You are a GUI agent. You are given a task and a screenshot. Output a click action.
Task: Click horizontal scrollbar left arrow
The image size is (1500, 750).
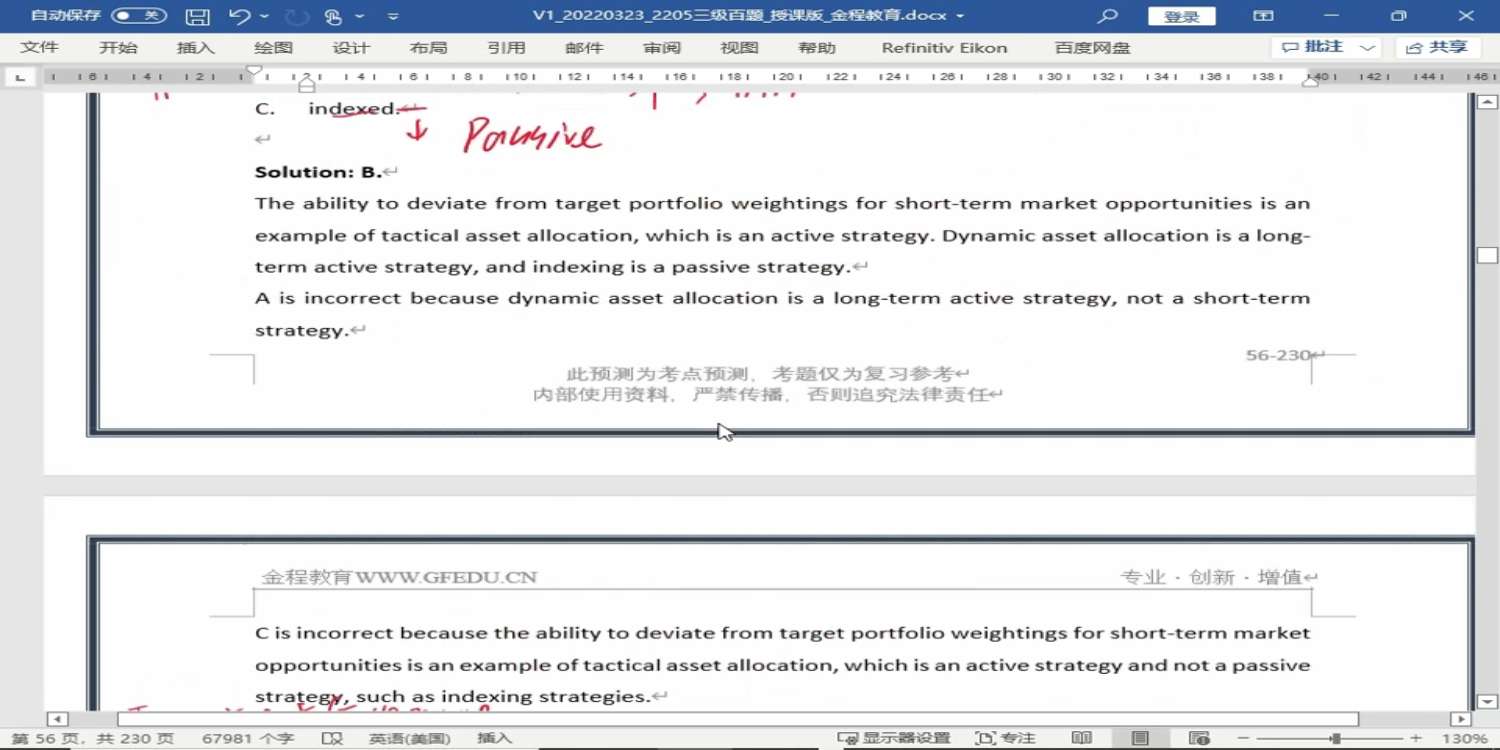point(57,719)
